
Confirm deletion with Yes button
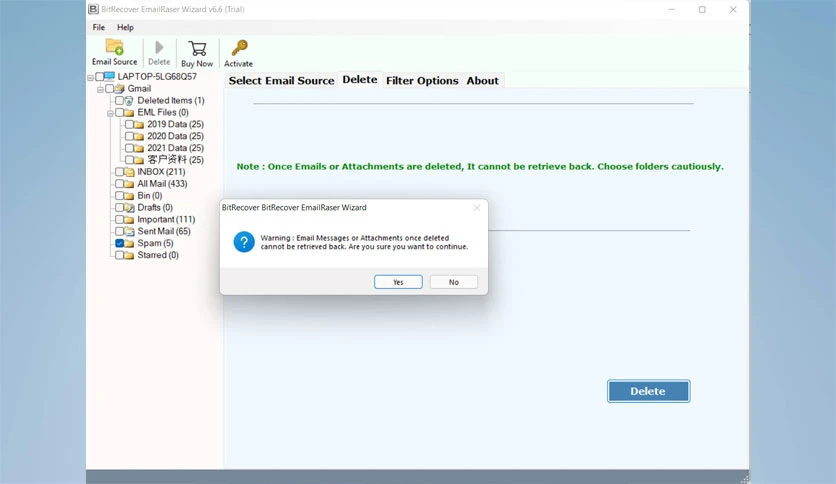[x=398, y=282]
